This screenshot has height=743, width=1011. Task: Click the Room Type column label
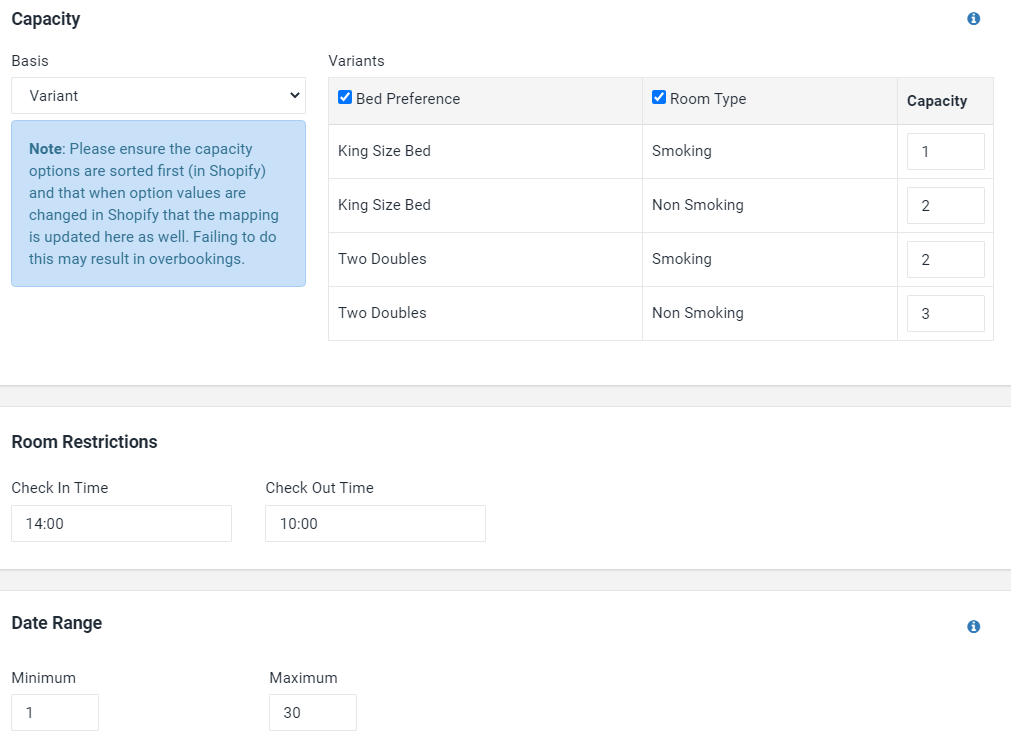(708, 99)
